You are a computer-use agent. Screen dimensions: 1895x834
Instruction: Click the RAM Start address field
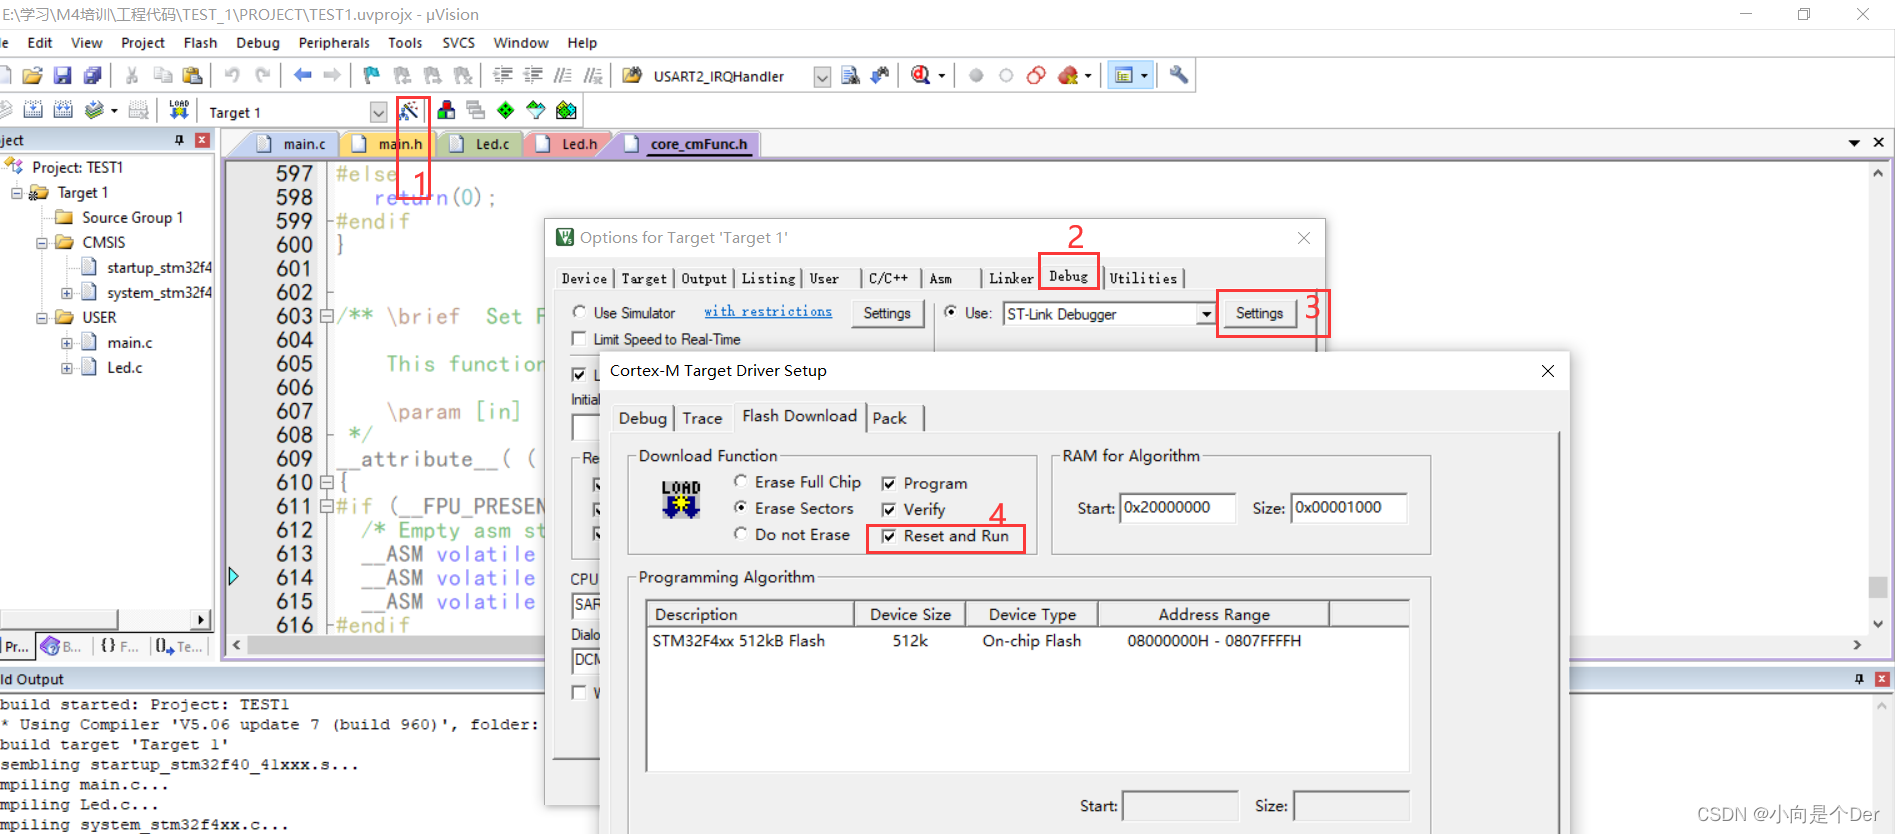(1177, 508)
